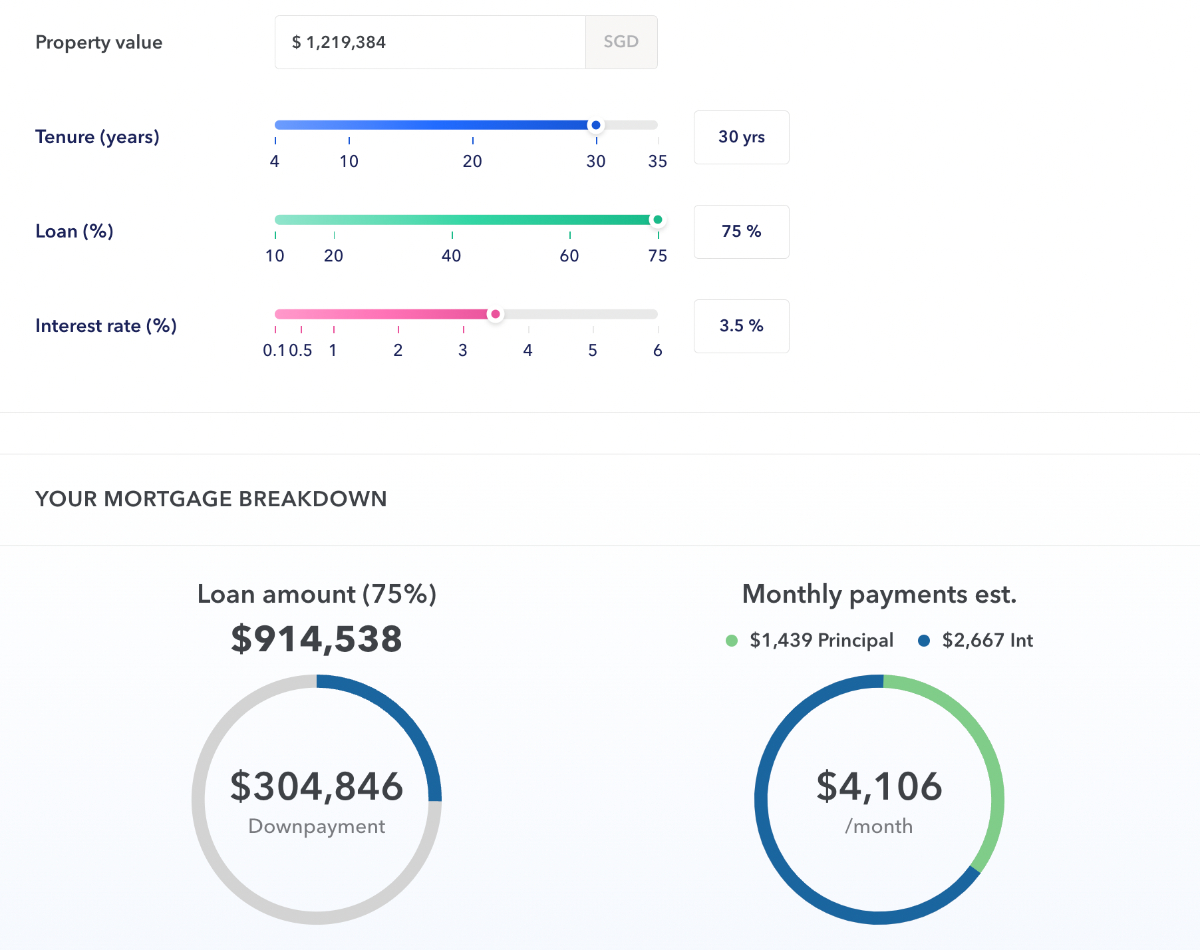Focus the 30 yrs tenure value box
Viewport: 1200px width, 950px height.
(x=742, y=137)
